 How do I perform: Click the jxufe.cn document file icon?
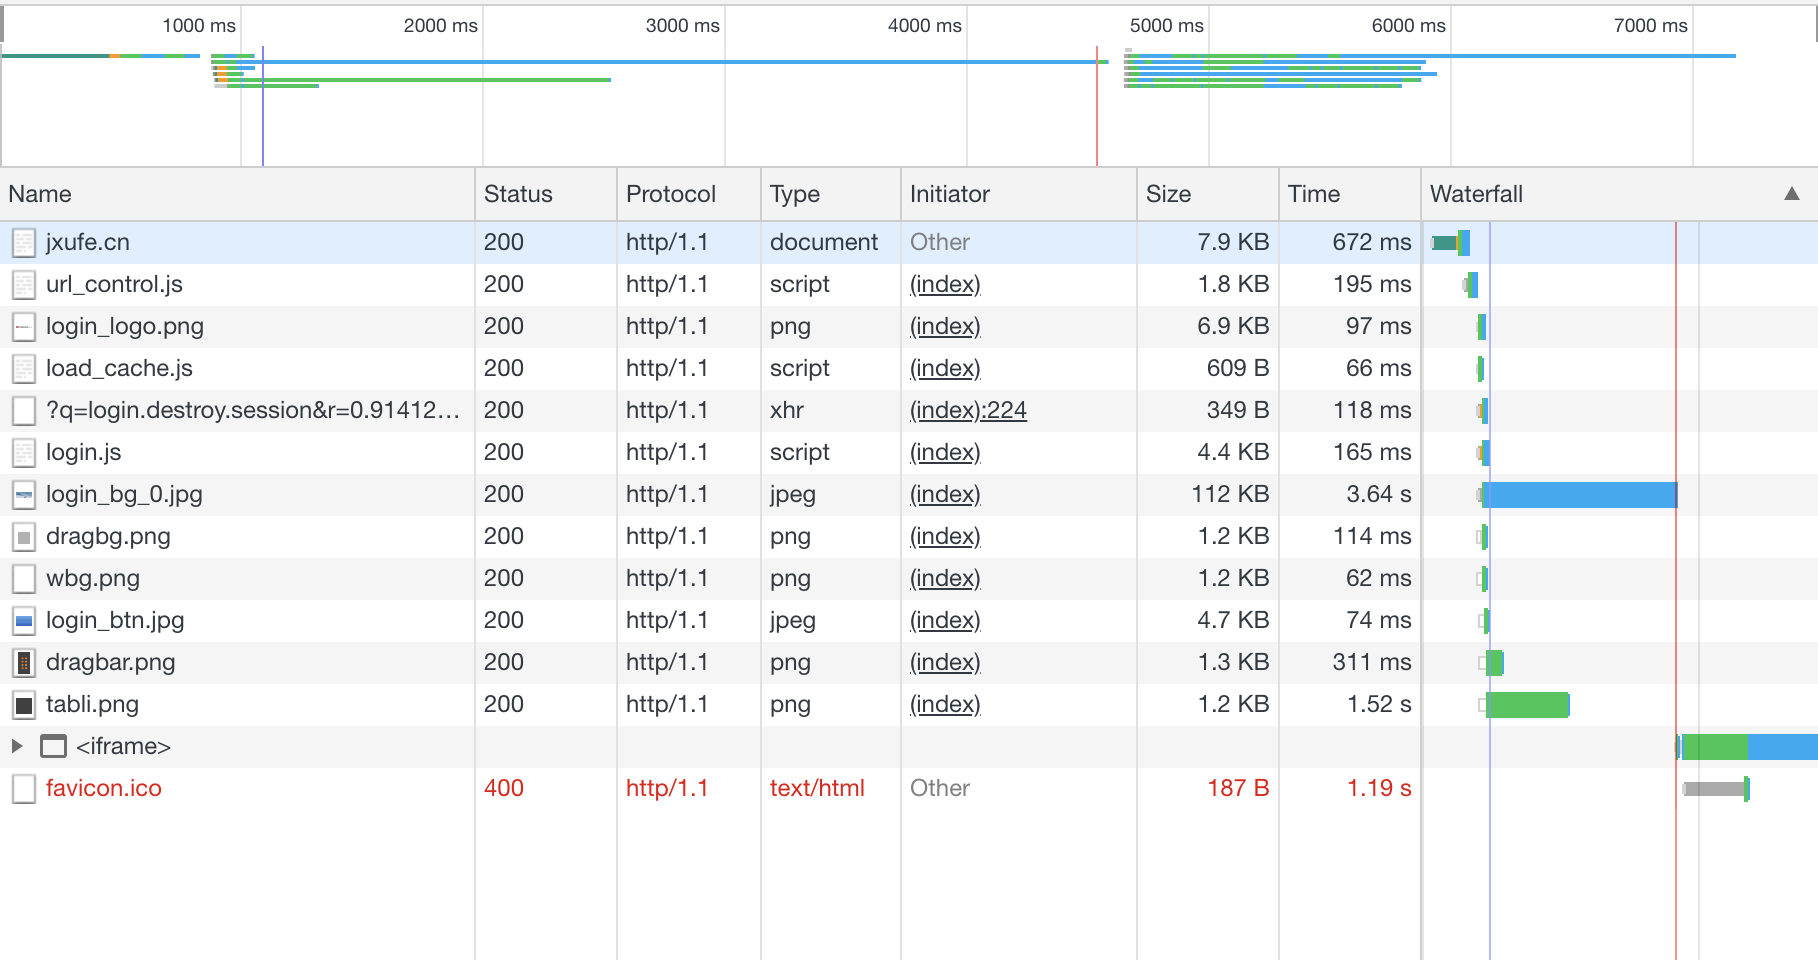(24, 243)
